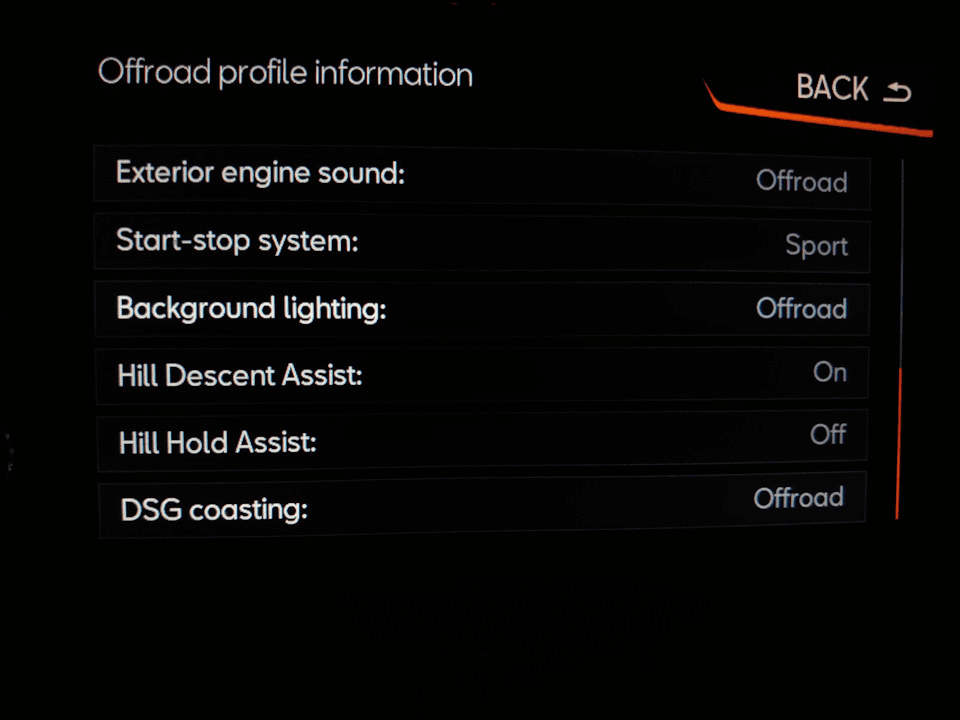The width and height of the screenshot is (960, 720).
Task: Select the Start-stop system row
Action: pos(480,242)
